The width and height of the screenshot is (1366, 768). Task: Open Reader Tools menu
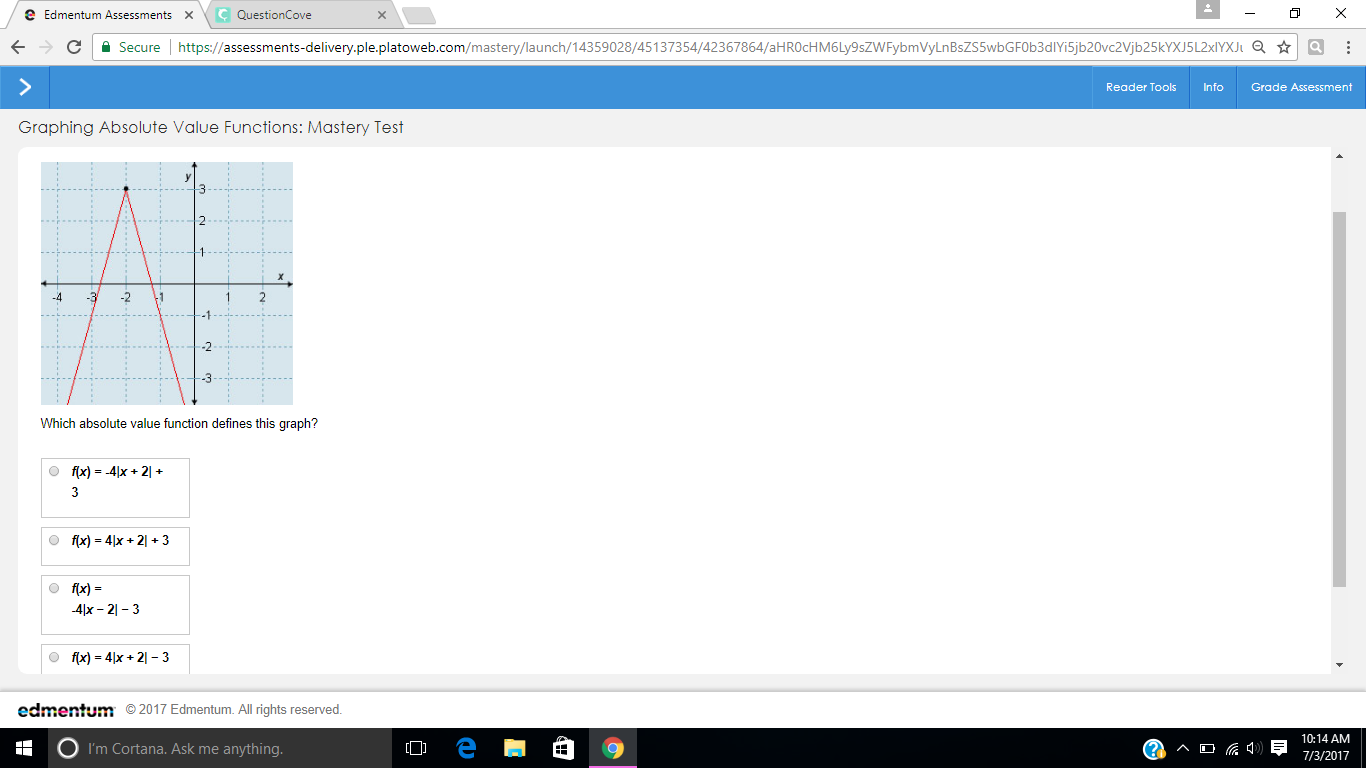point(1141,87)
